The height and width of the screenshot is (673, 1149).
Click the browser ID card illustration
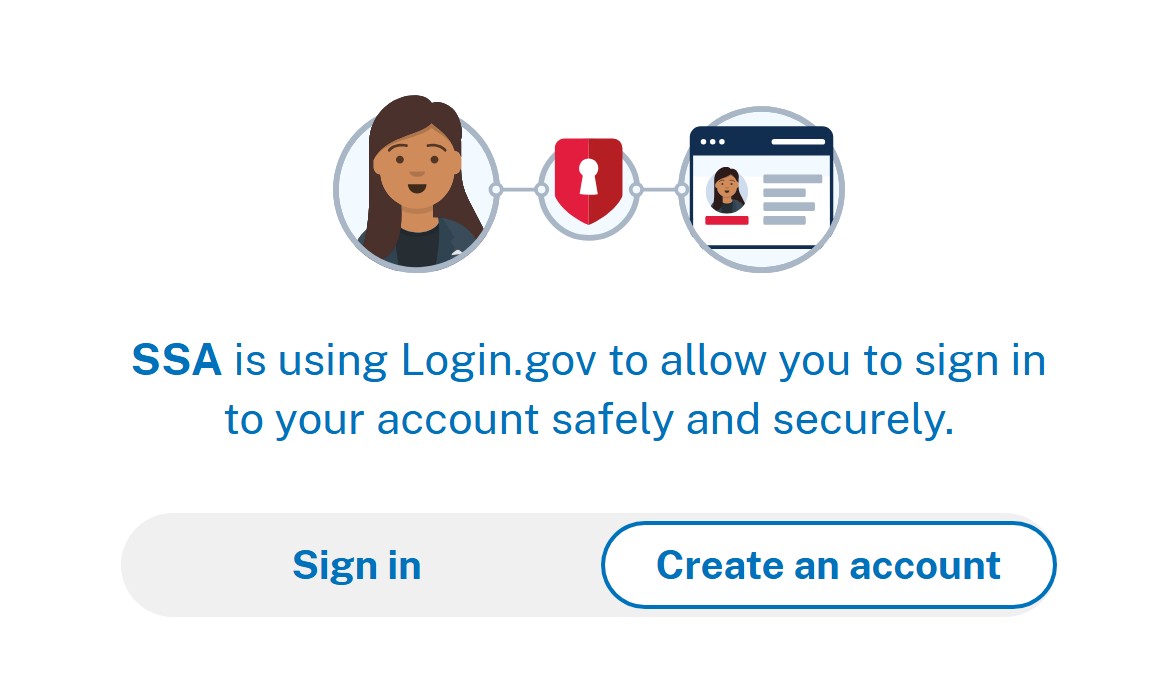tap(761, 189)
